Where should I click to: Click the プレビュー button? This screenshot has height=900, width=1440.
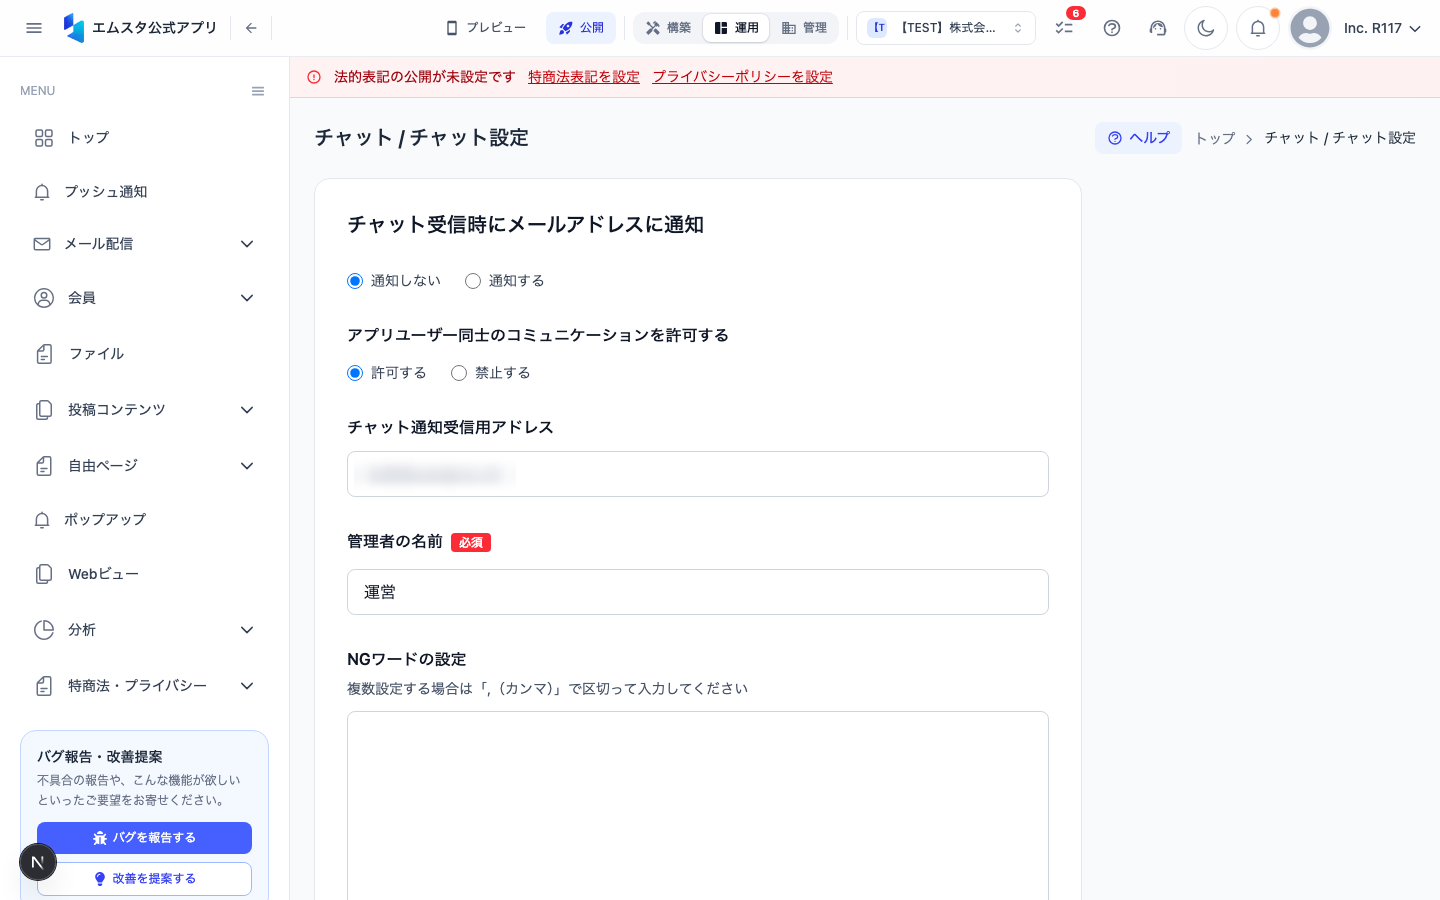click(x=486, y=28)
